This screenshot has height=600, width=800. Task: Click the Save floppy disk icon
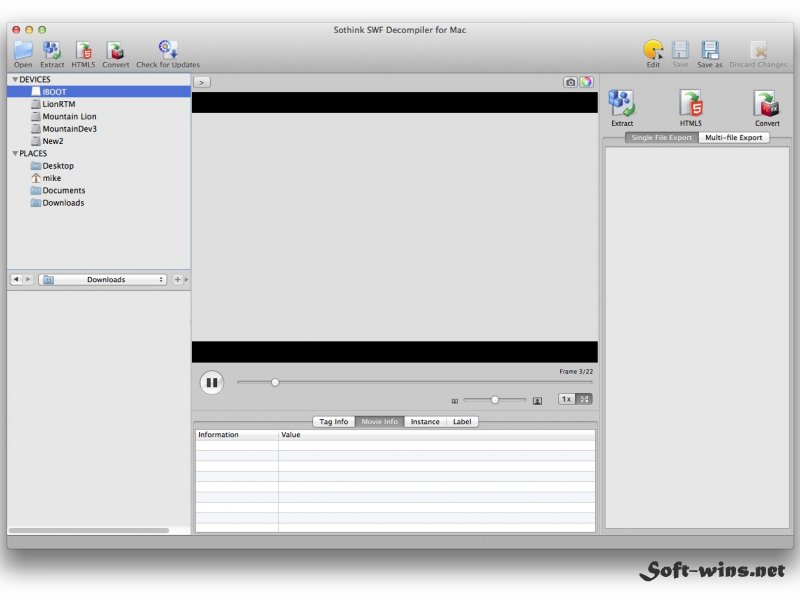(680, 54)
